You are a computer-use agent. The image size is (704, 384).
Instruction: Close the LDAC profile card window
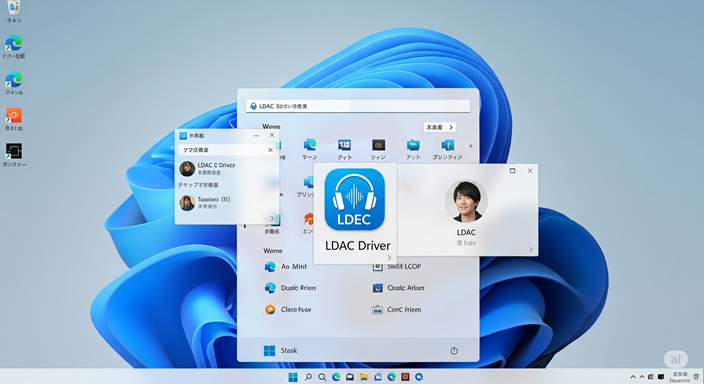(x=530, y=171)
